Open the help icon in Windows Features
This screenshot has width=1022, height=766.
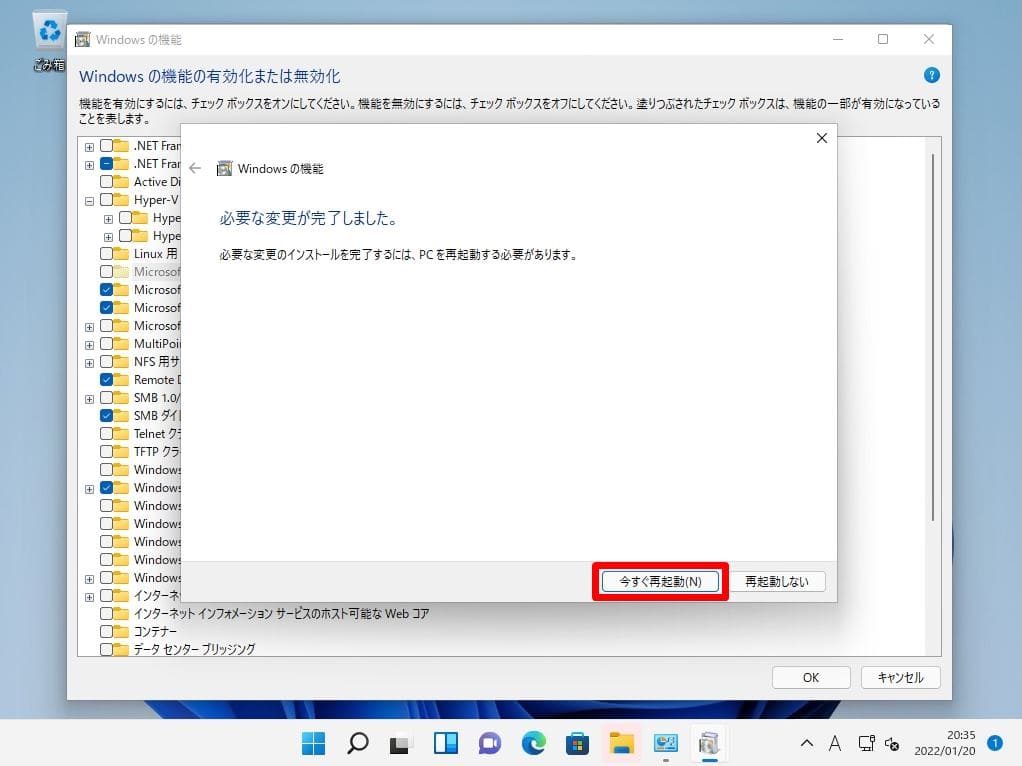click(931, 76)
